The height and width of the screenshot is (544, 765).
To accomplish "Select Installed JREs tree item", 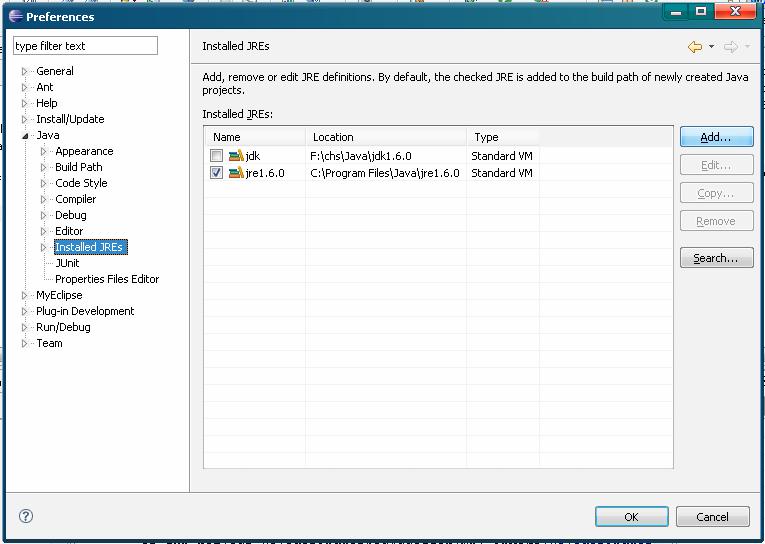I will click(x=90, y=247).
